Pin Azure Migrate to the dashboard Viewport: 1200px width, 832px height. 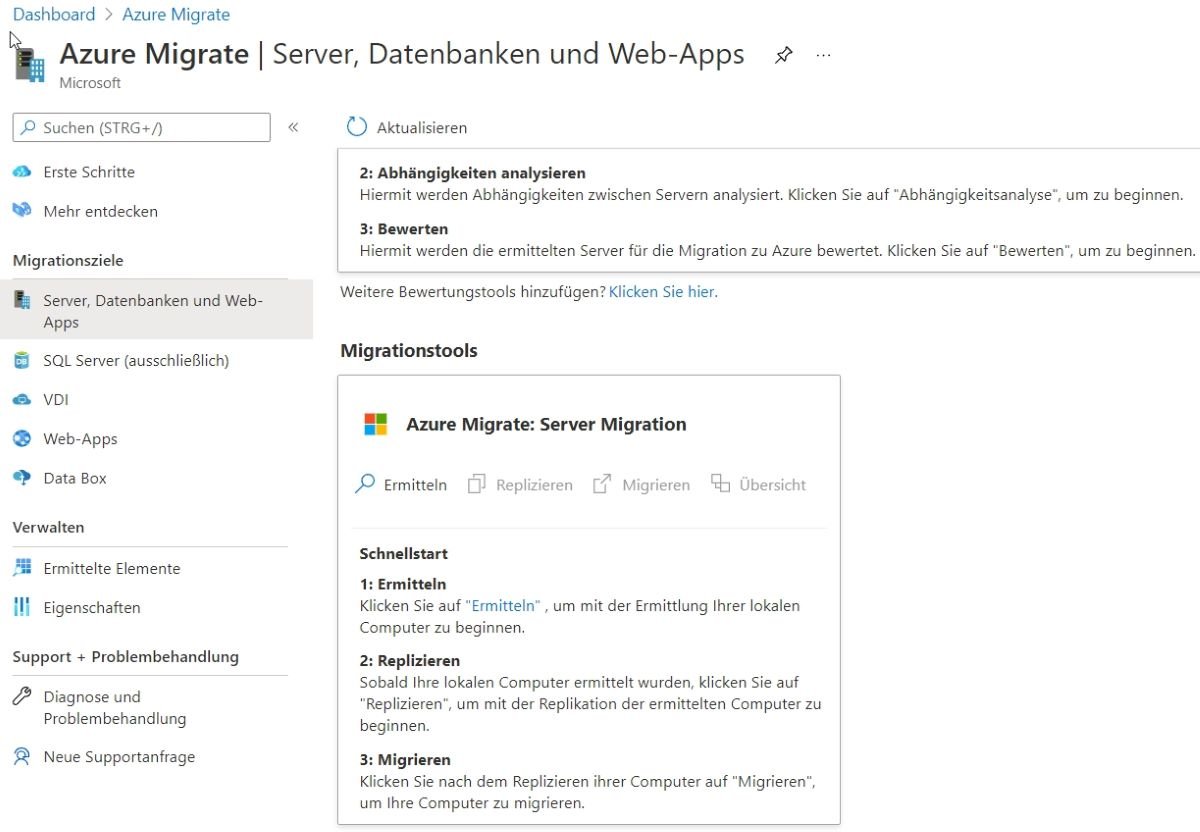point(784,54)
